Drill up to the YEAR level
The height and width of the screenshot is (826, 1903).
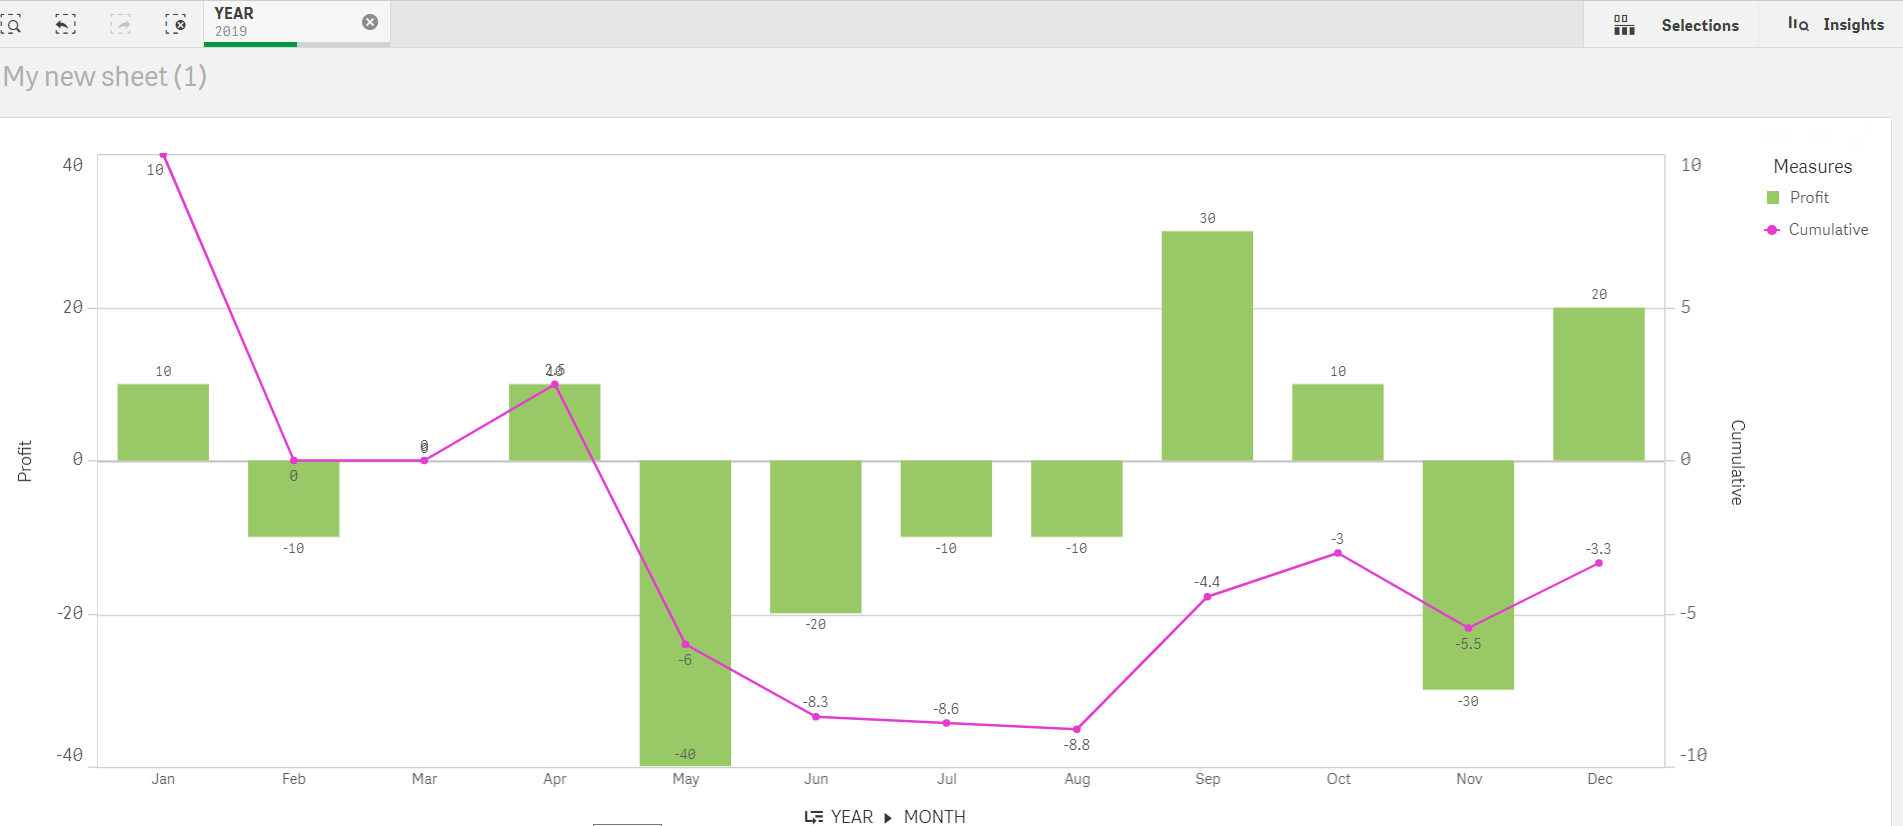851,817
